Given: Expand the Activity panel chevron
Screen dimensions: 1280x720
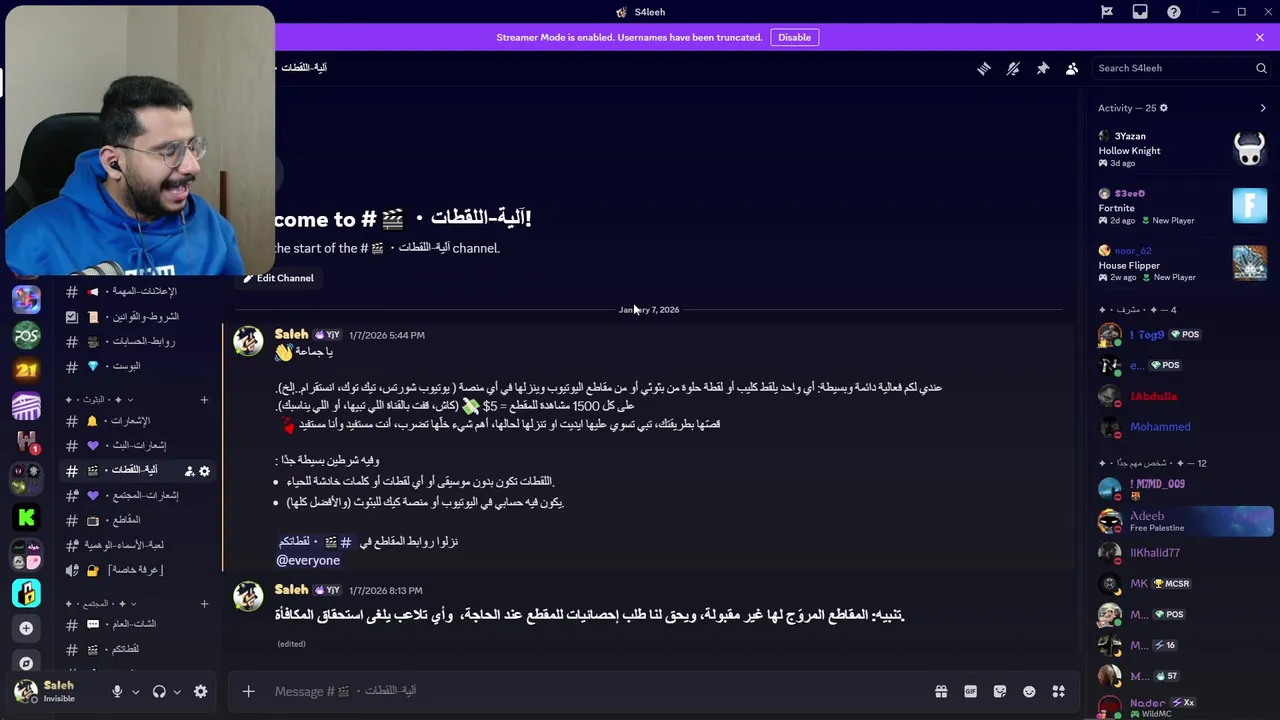Looking at the screenshot, I should (1263, 108).
